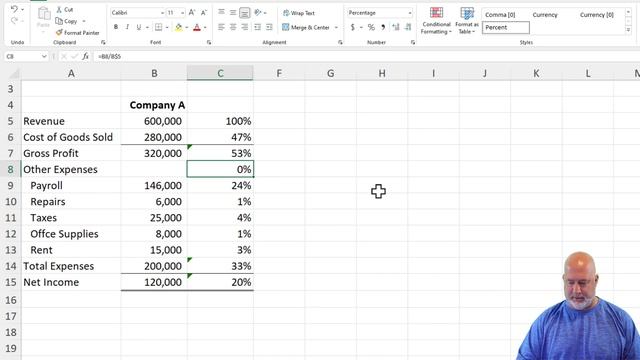
Task: Open the Calibri font name dropdown
Action: pos(162,13)
